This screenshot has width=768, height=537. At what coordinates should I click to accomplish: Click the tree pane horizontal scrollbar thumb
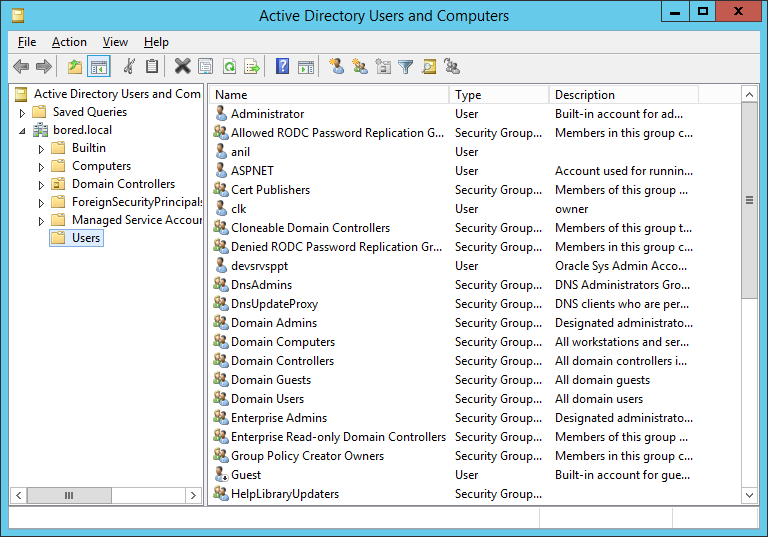pos(69,495)
